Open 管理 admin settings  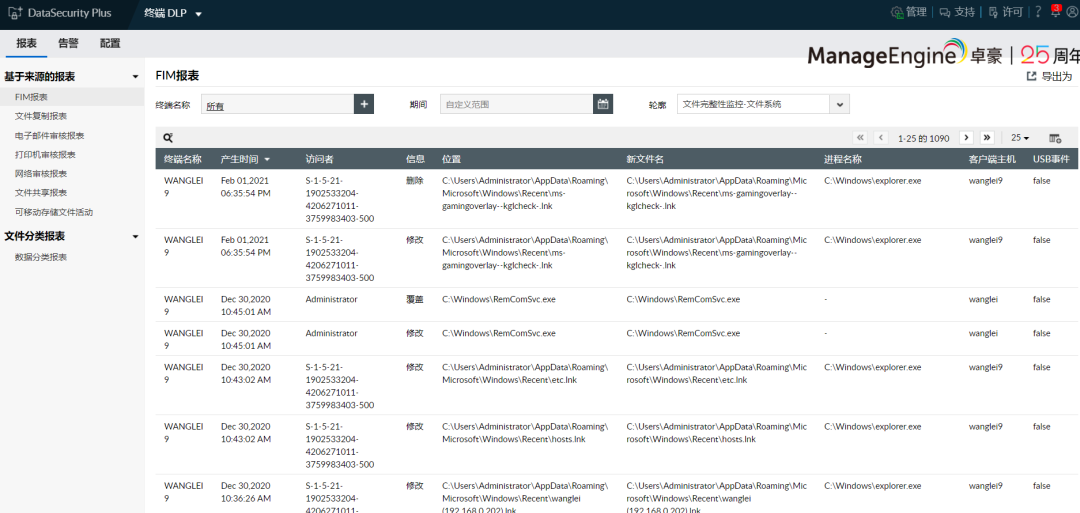point(908,12)
